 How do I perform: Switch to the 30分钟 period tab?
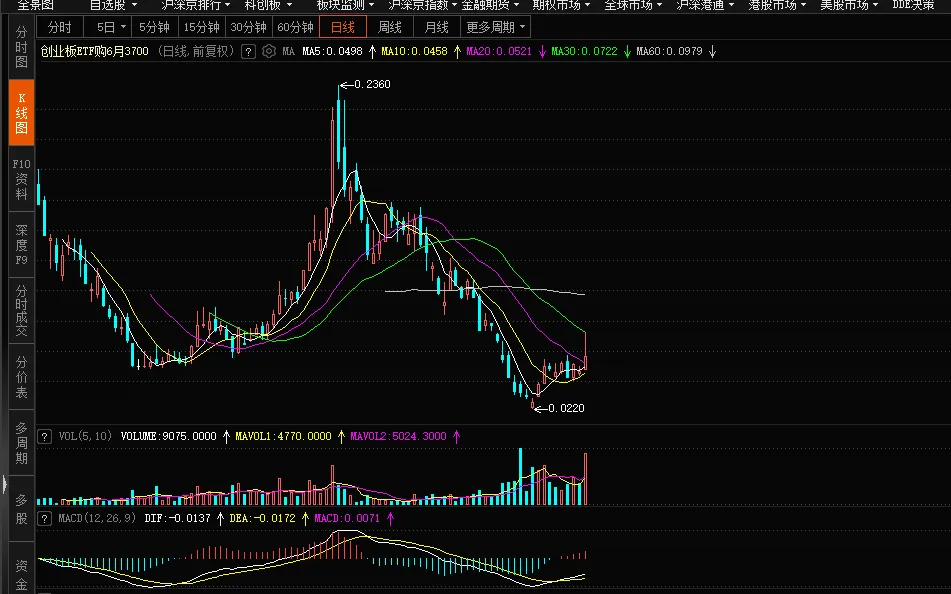[249, 27]
